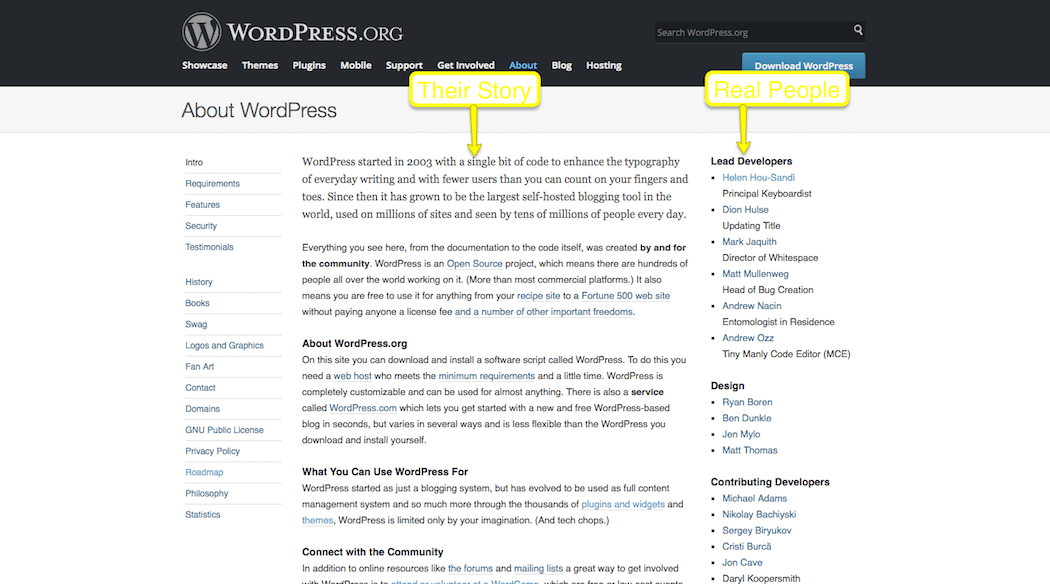
Task: Open Contact in the sidebar
Action: click(x=200, y=388)
